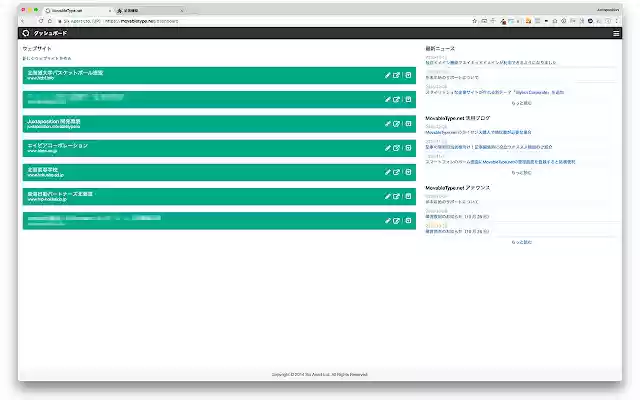Switch to the second browser tab
640x400 pixels.
pyautogui.click(x=149, y=11)
